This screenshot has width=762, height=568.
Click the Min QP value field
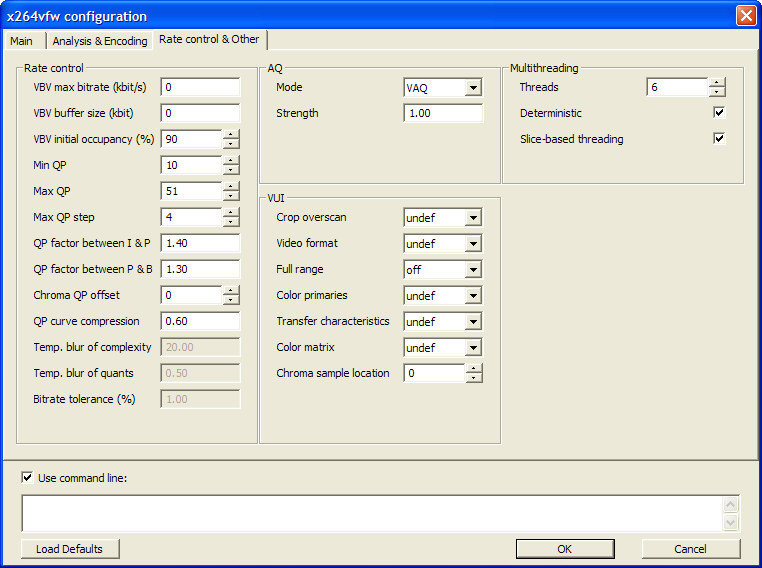[191, 165]
